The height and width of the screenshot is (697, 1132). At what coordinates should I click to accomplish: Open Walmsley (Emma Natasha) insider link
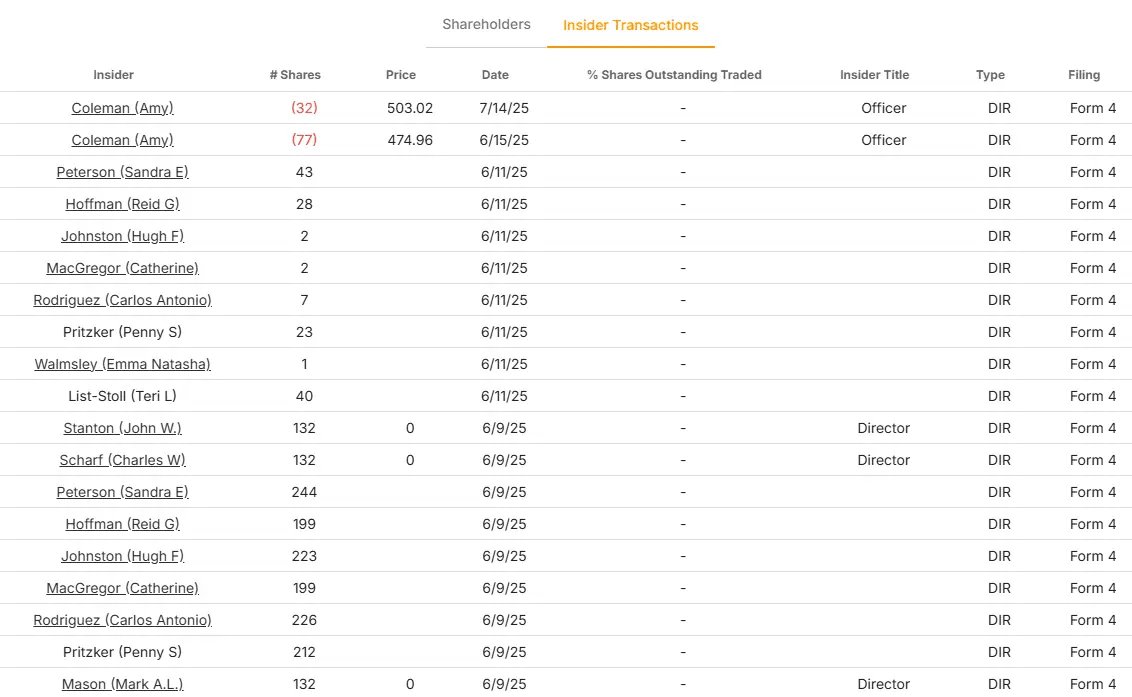click(122, 364)
